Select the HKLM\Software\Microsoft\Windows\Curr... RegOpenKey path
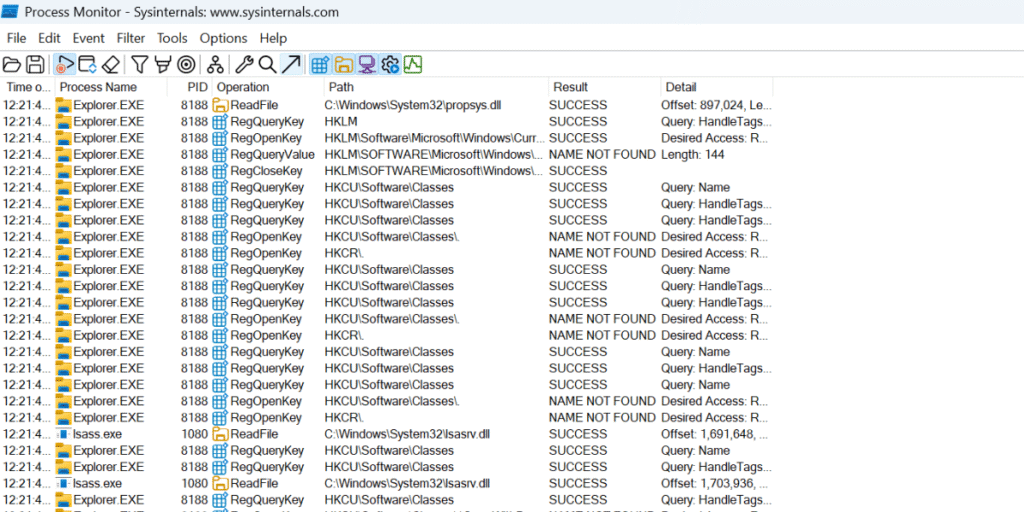Screen dimensions: 1024x512 434,138
